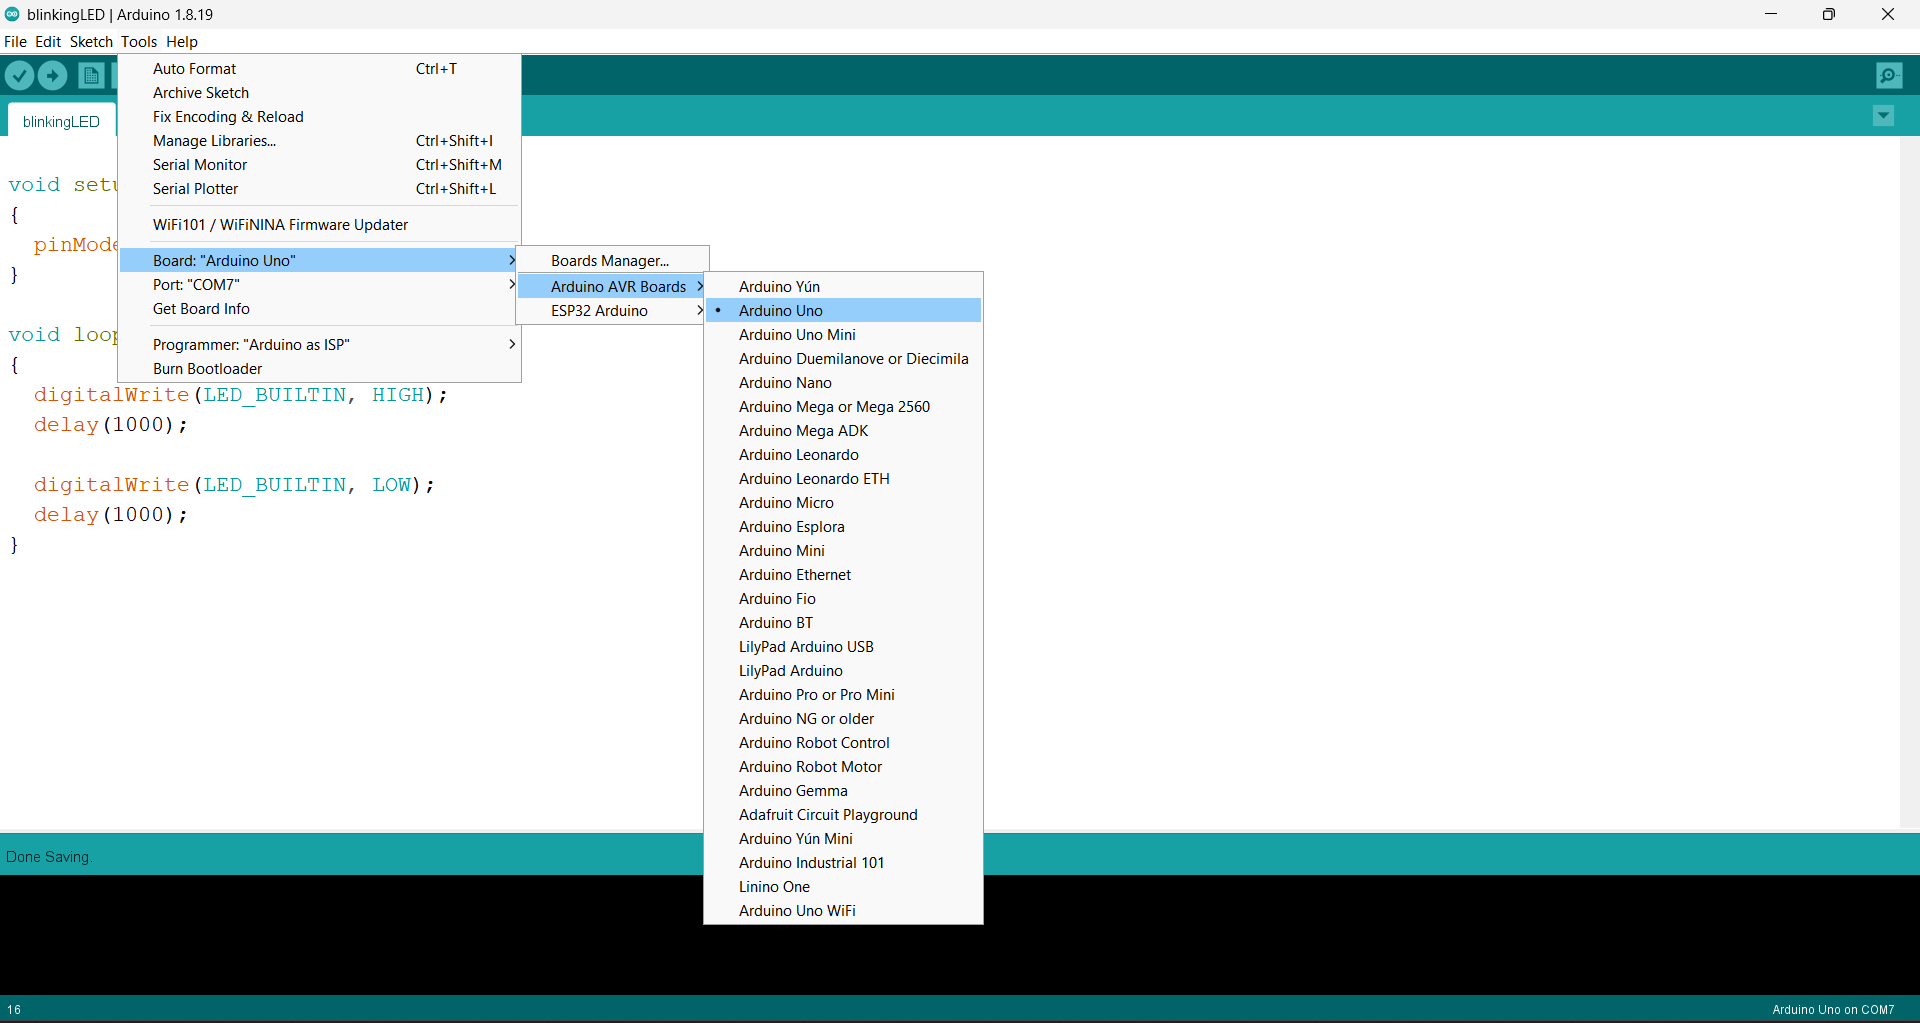The image size is (1920, 1023).
Task: Open WiFi101 / WiFiNINA Firmware Updater
Action: click(320, 225)
